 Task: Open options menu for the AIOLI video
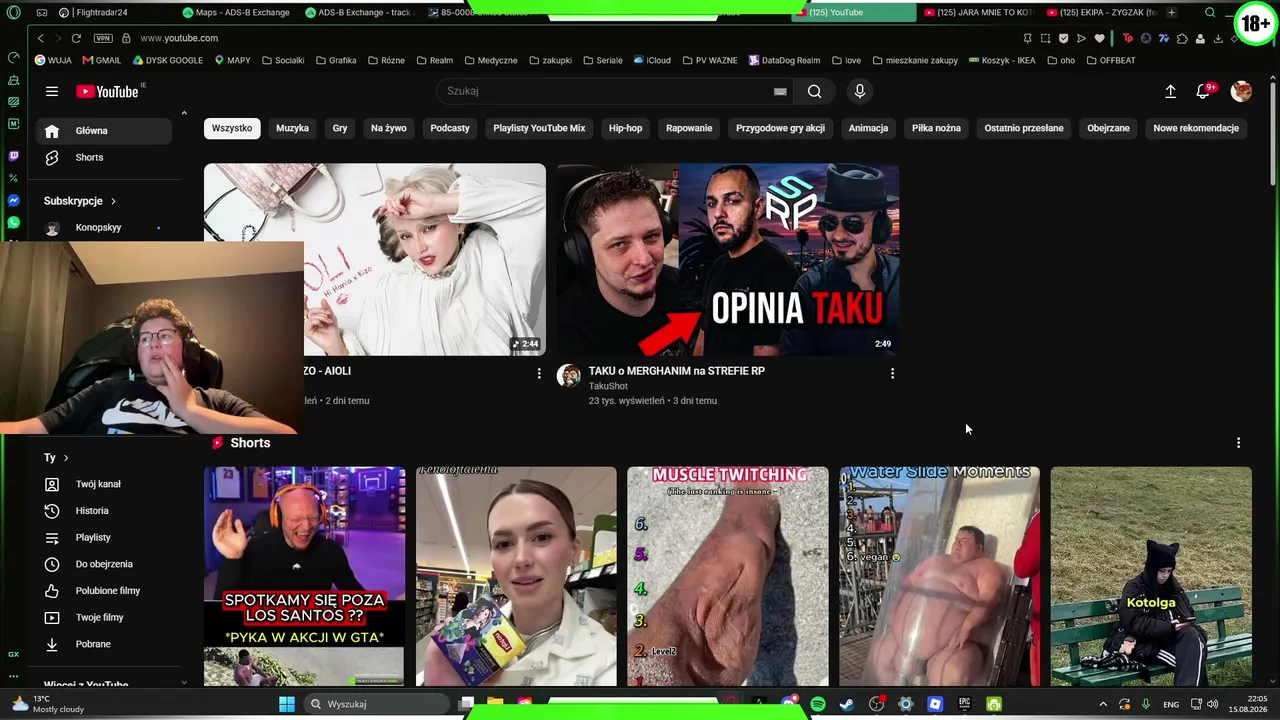tap(539, 373)
